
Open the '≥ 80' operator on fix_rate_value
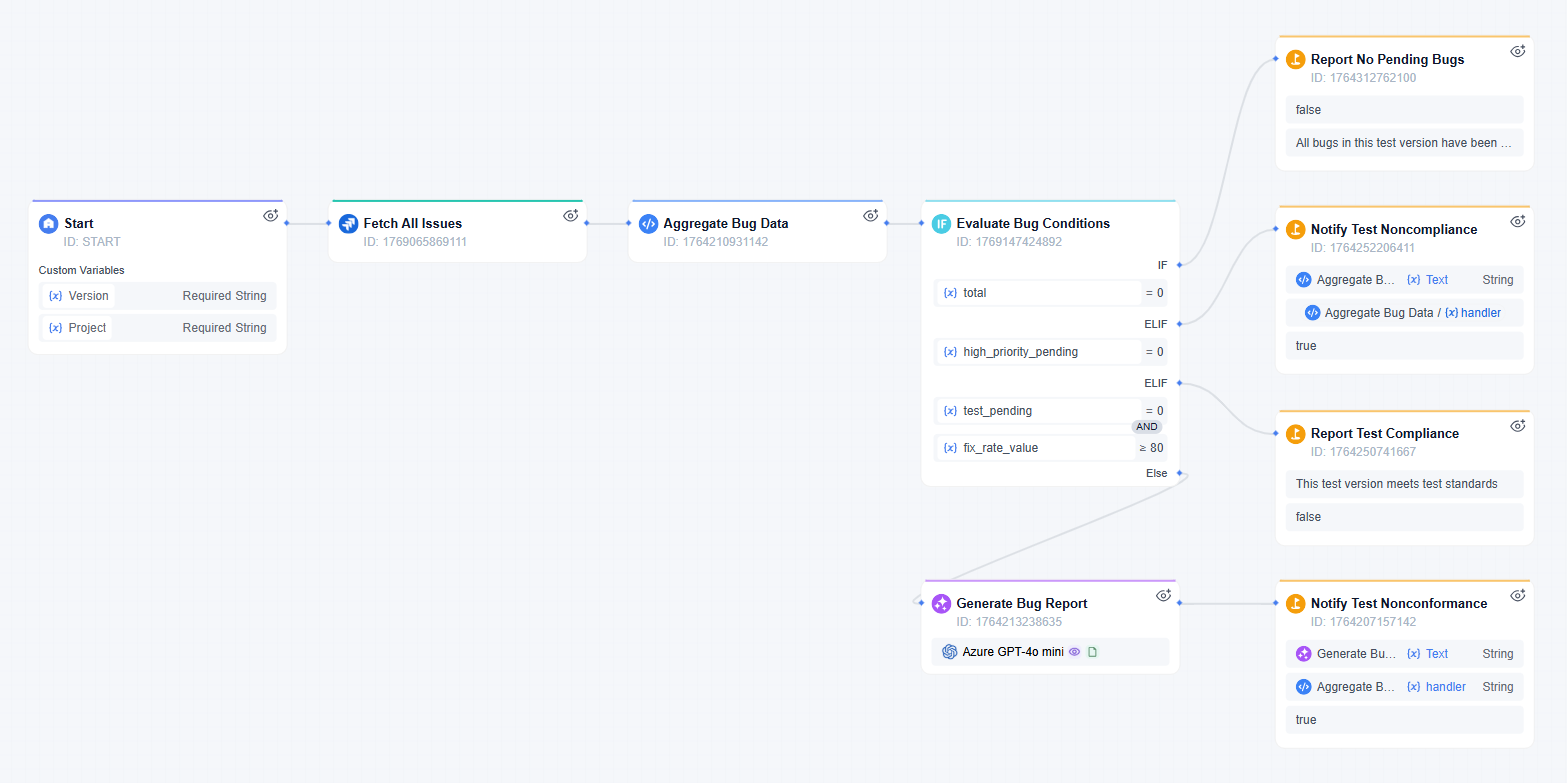(x=1151, y=447)
